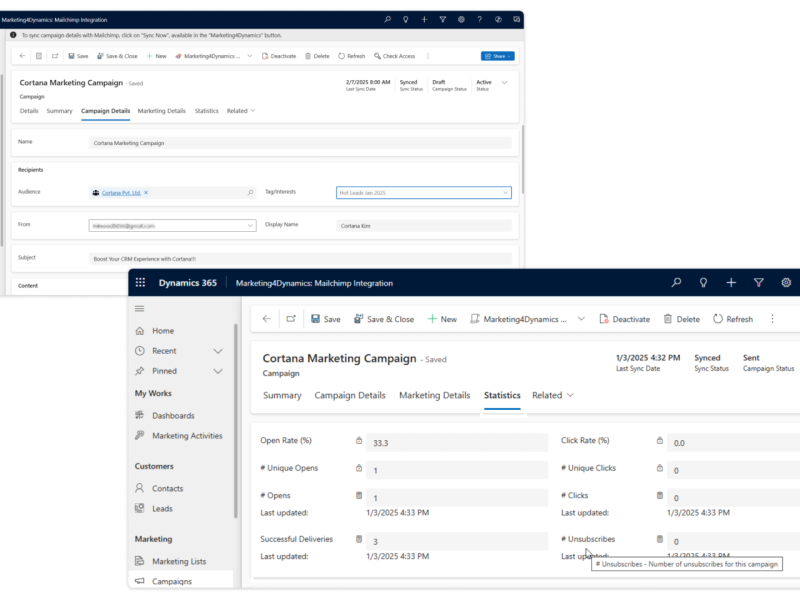
Task: Click New in the front window toolbar
Action: click(442, 319)
